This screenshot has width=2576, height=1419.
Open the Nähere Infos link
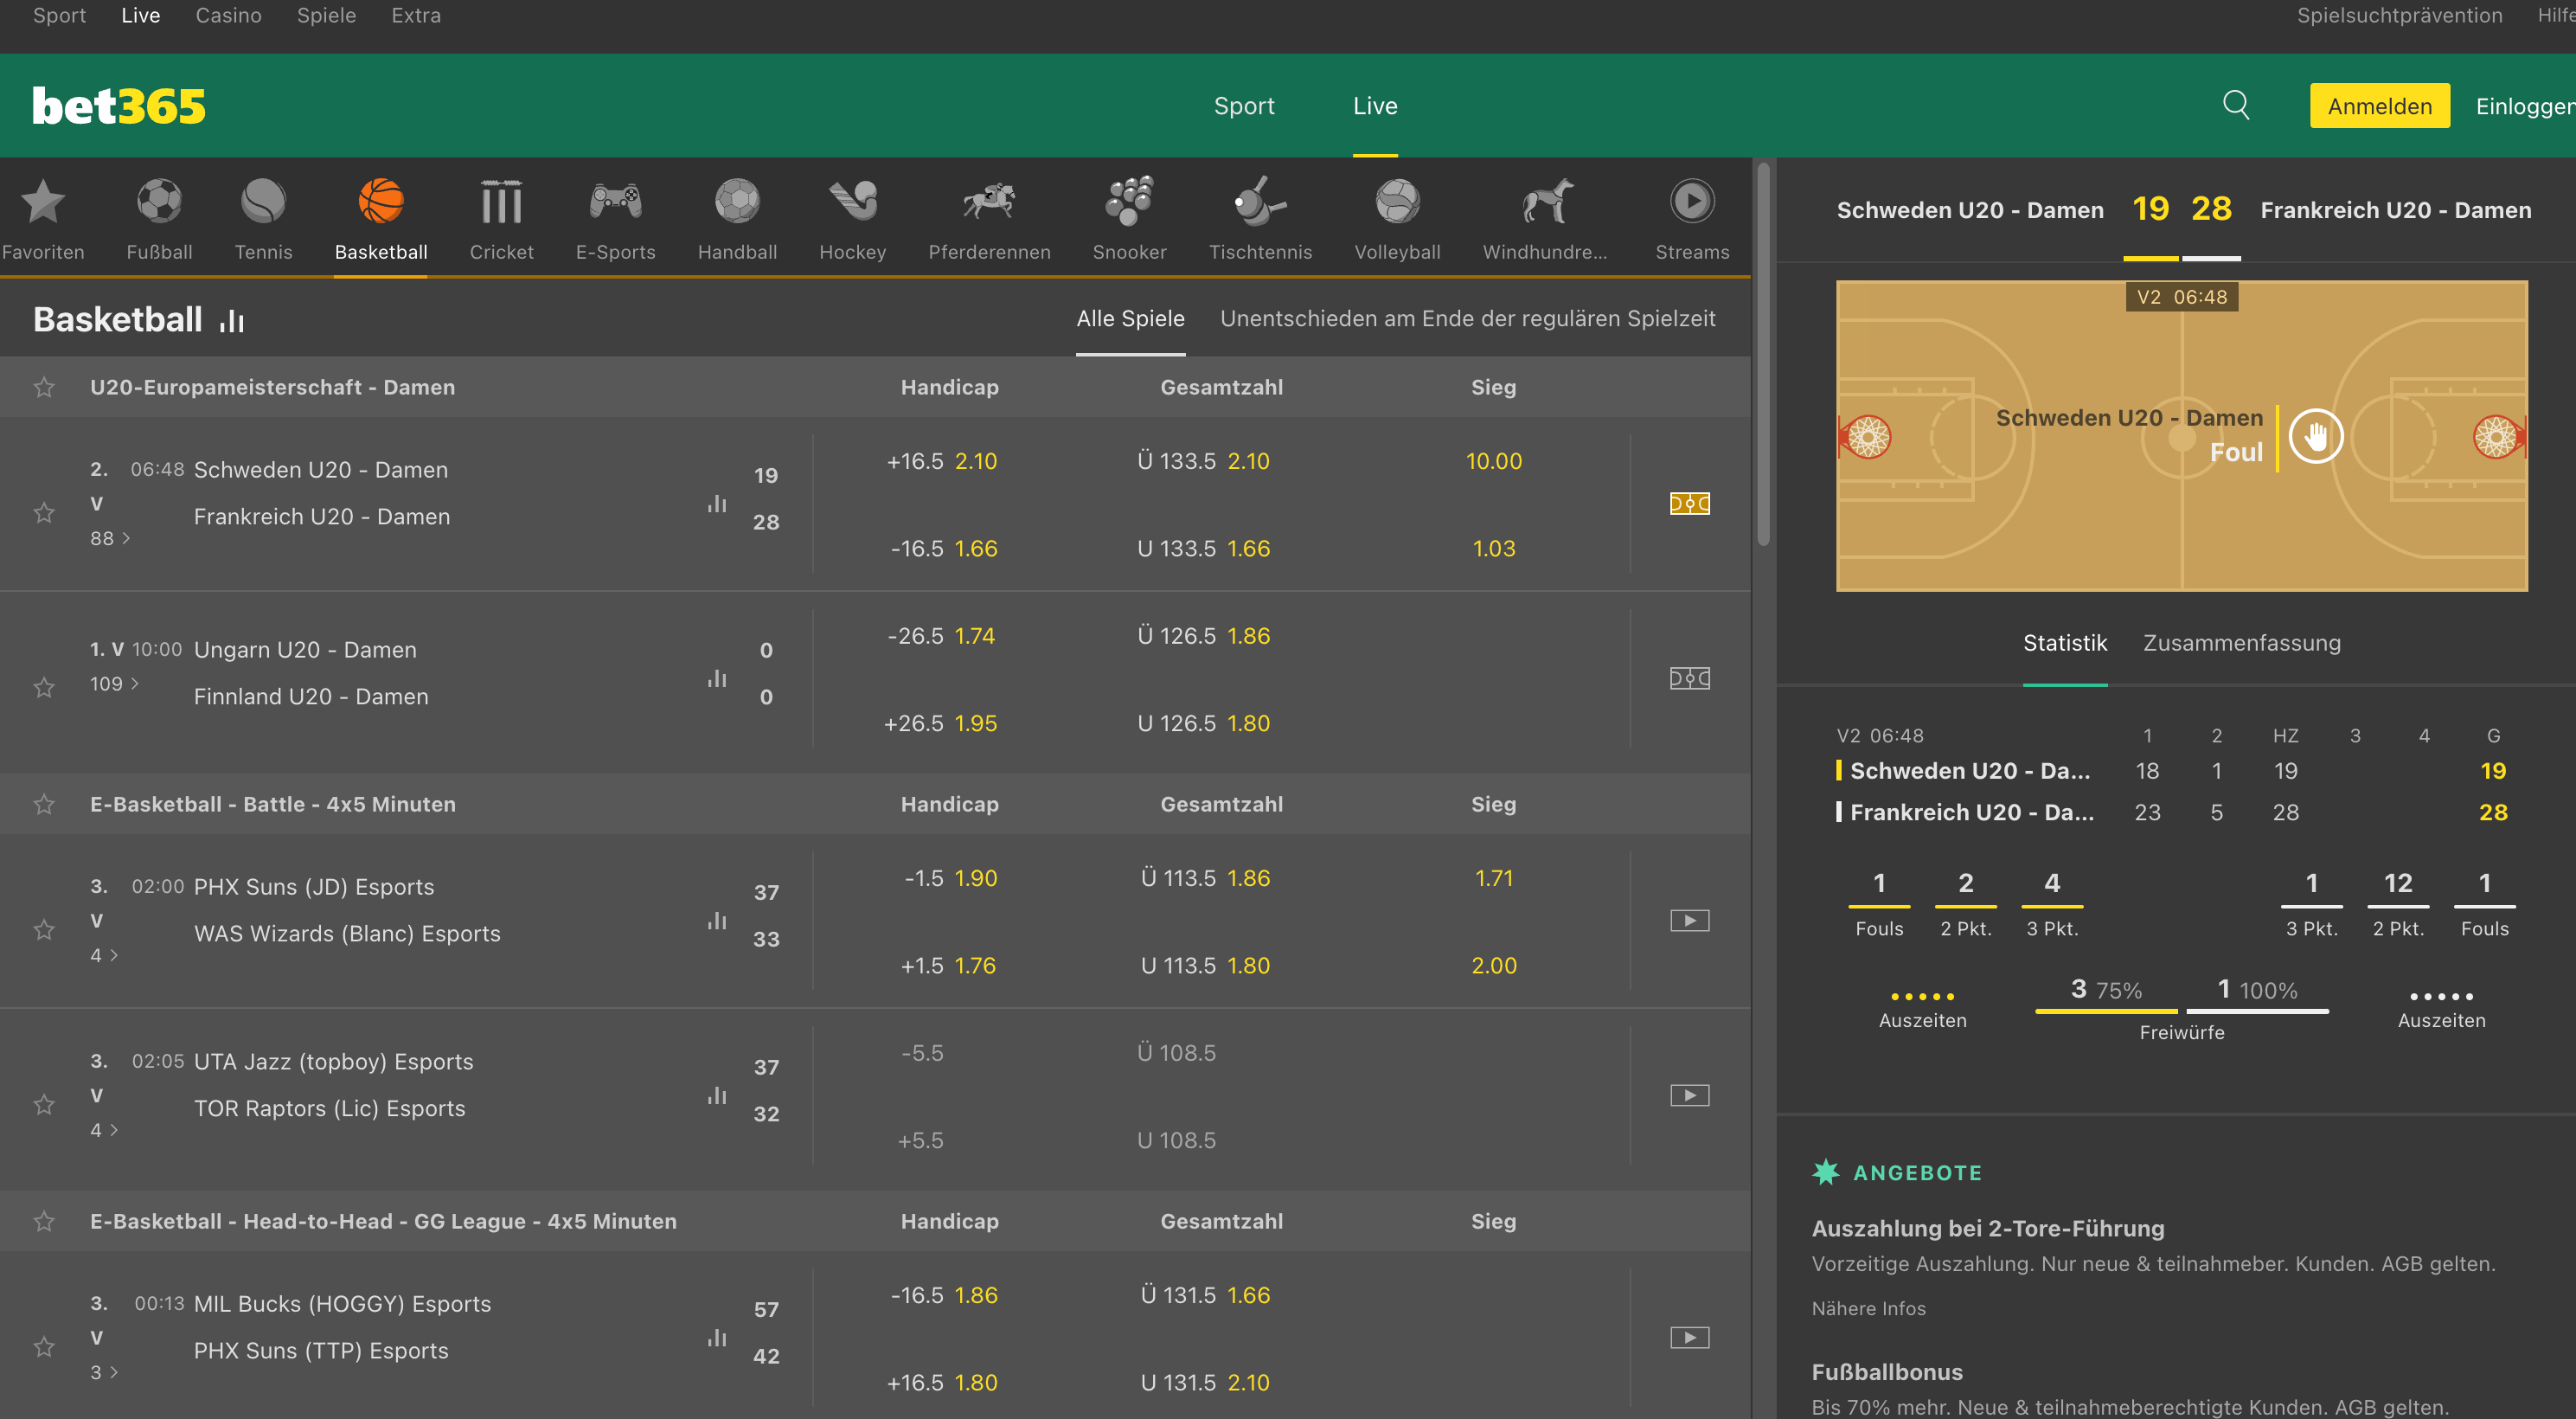(x=1868, y=1308)
